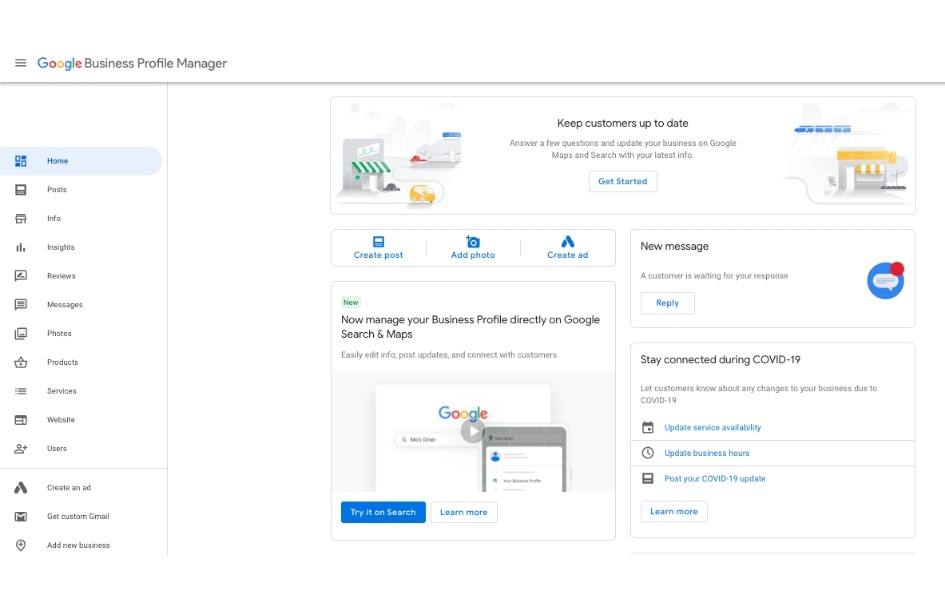Open the hamburger main menu

point(20,63)
